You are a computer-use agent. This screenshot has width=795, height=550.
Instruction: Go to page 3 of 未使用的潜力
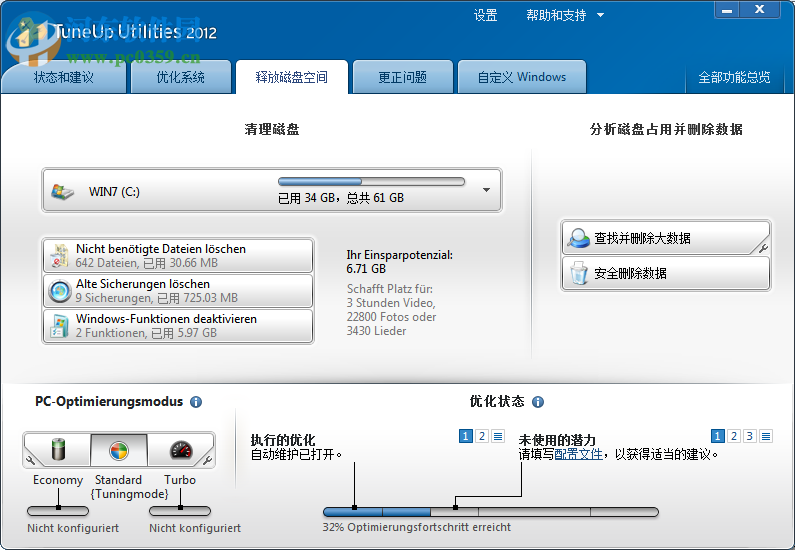pos(750,436)
